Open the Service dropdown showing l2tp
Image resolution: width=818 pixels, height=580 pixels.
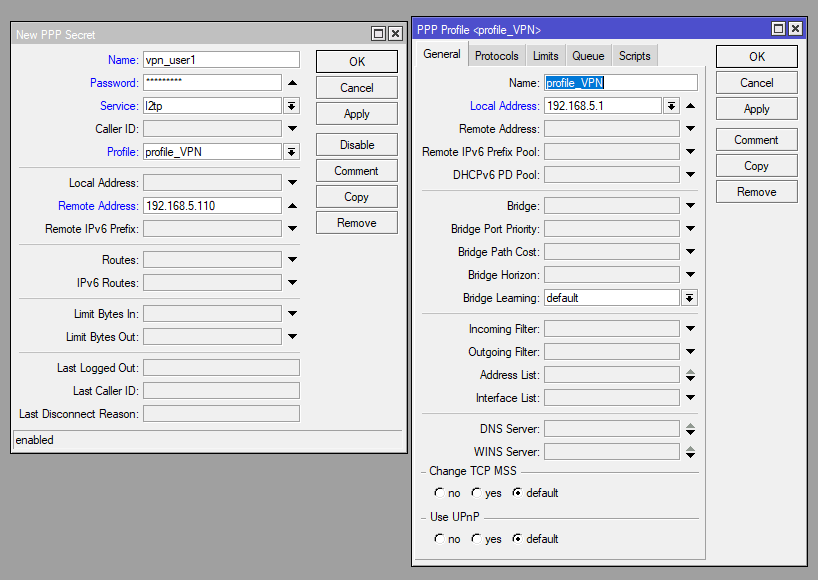coord(292,106)
